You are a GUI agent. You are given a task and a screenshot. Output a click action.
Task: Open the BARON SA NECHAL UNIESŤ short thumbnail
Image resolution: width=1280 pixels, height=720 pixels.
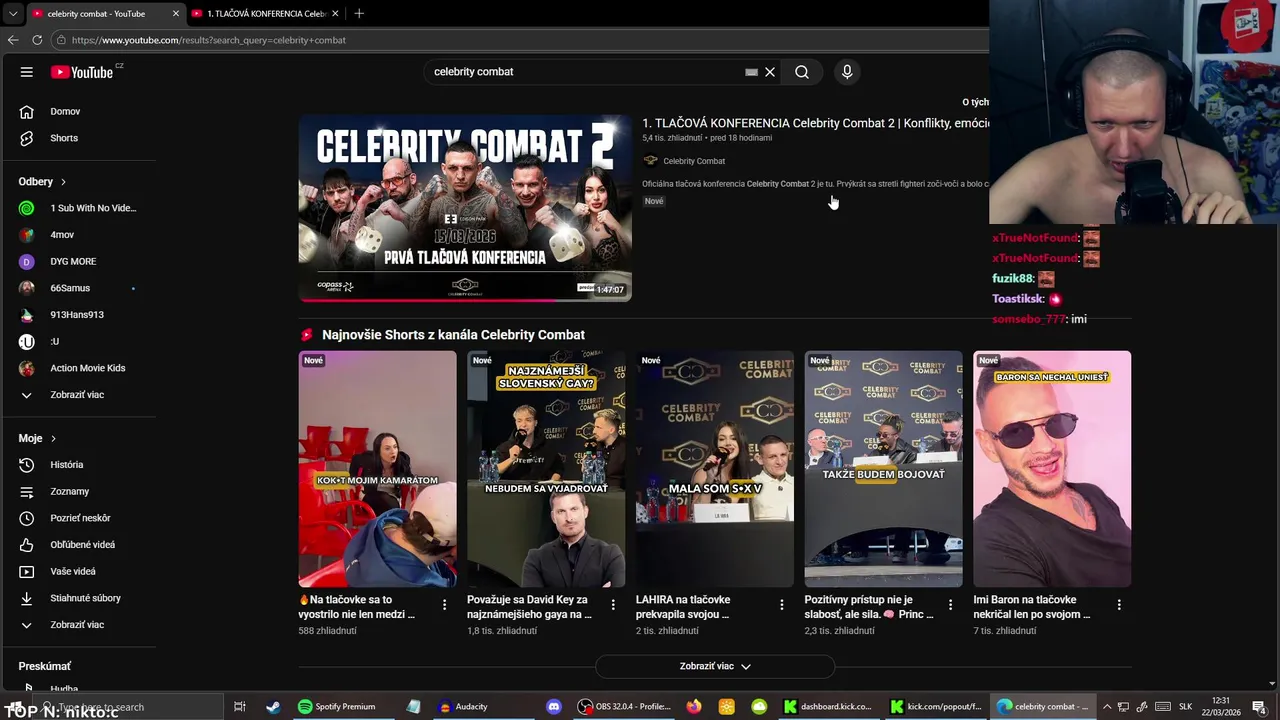click(1052, 469)
